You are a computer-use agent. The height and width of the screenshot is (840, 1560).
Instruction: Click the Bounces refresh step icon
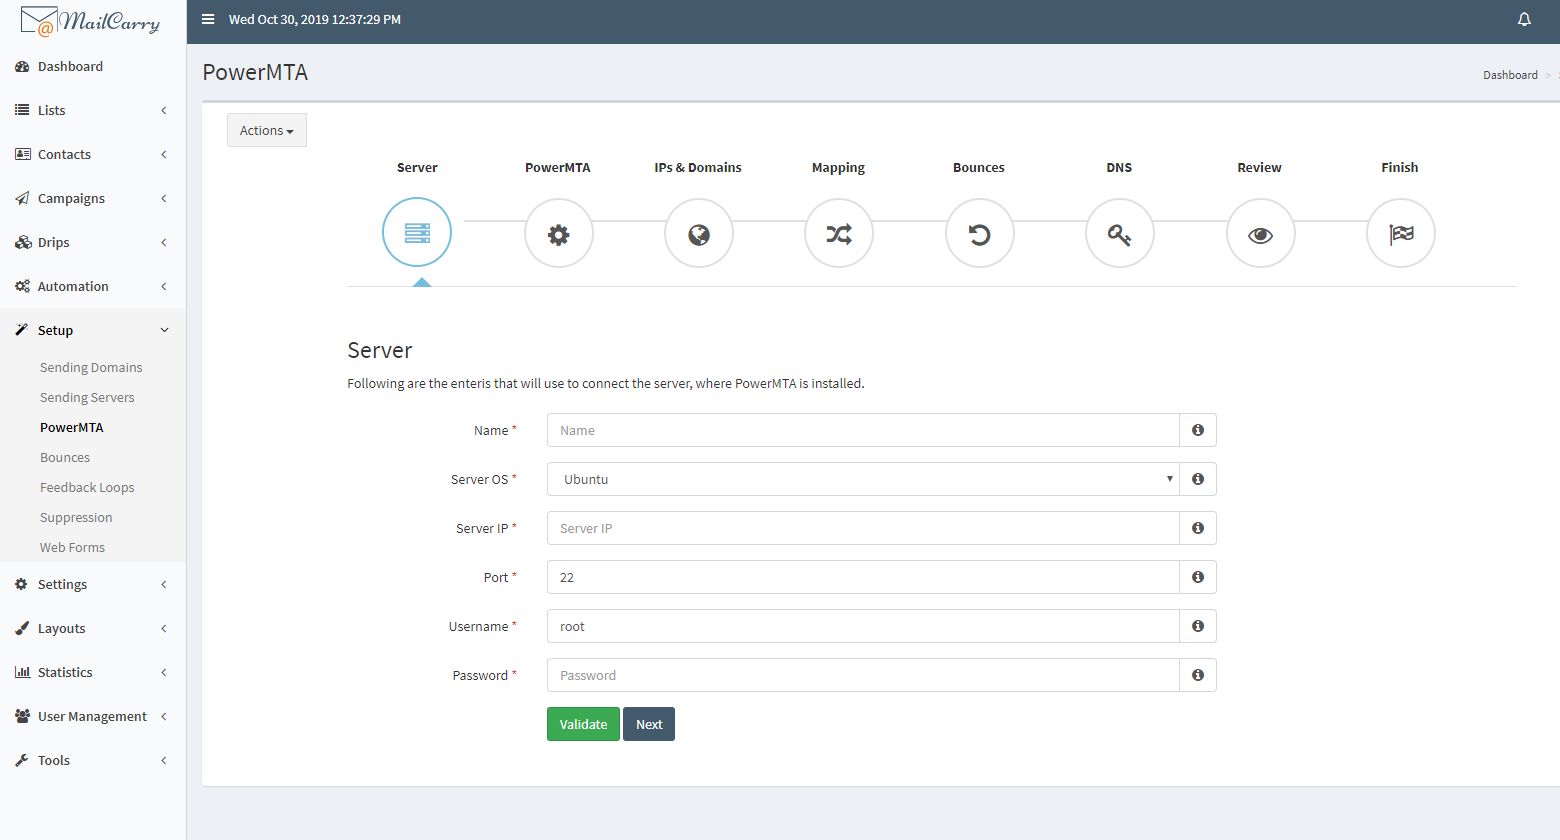980,234
